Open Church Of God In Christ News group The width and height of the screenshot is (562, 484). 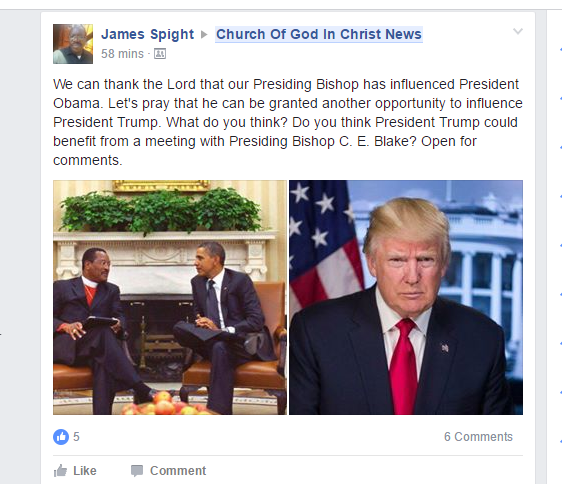click(x=319, y=34)
